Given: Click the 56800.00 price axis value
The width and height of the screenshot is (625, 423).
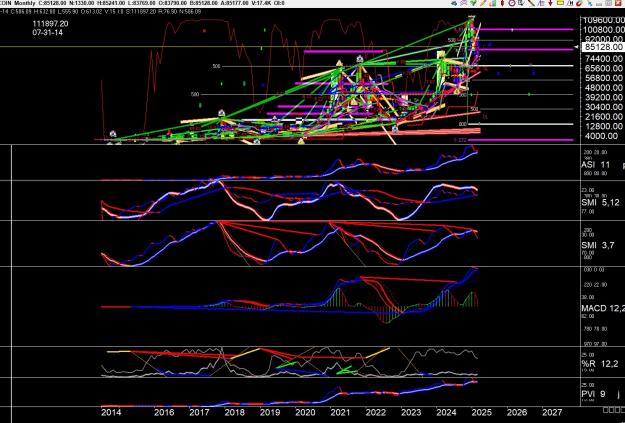Looking at the screenshot, I should point(603,78).
